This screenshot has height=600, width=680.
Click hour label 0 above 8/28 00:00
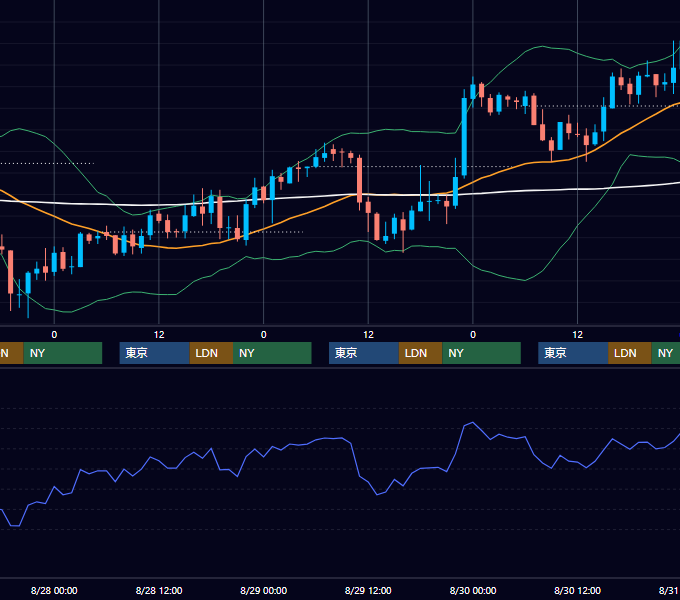click(x=54, y=335)
